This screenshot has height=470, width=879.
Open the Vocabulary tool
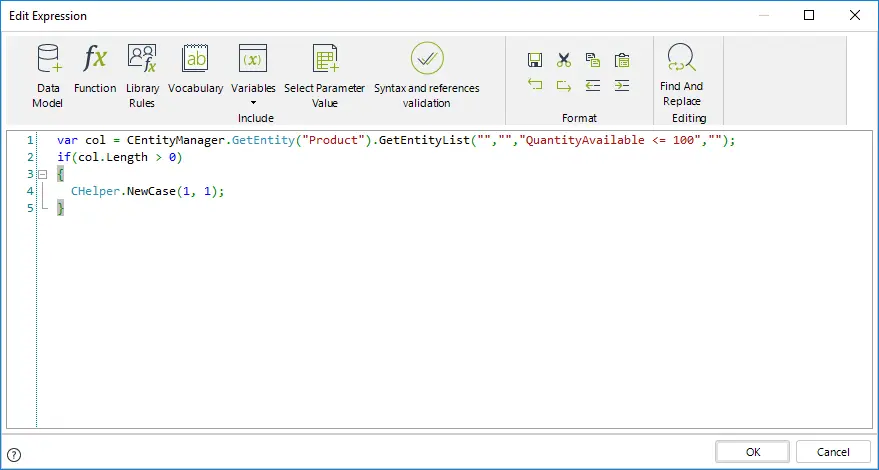pyautogui.click(x=195, y=68)
